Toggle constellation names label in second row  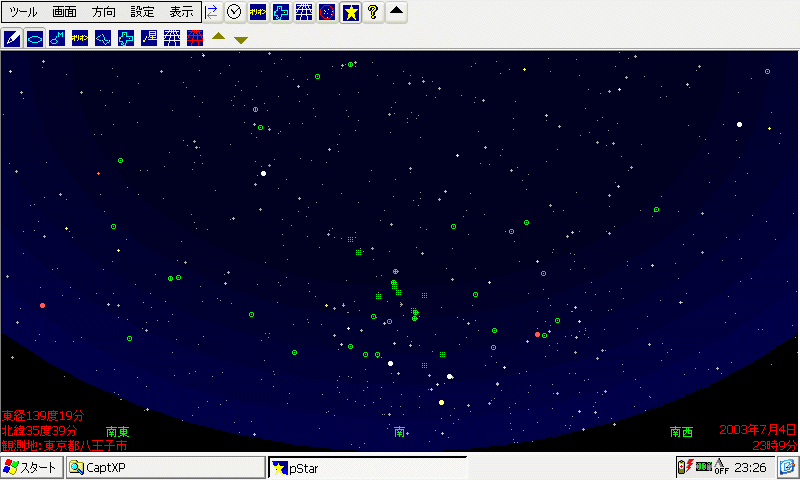[x=80, y=39]
